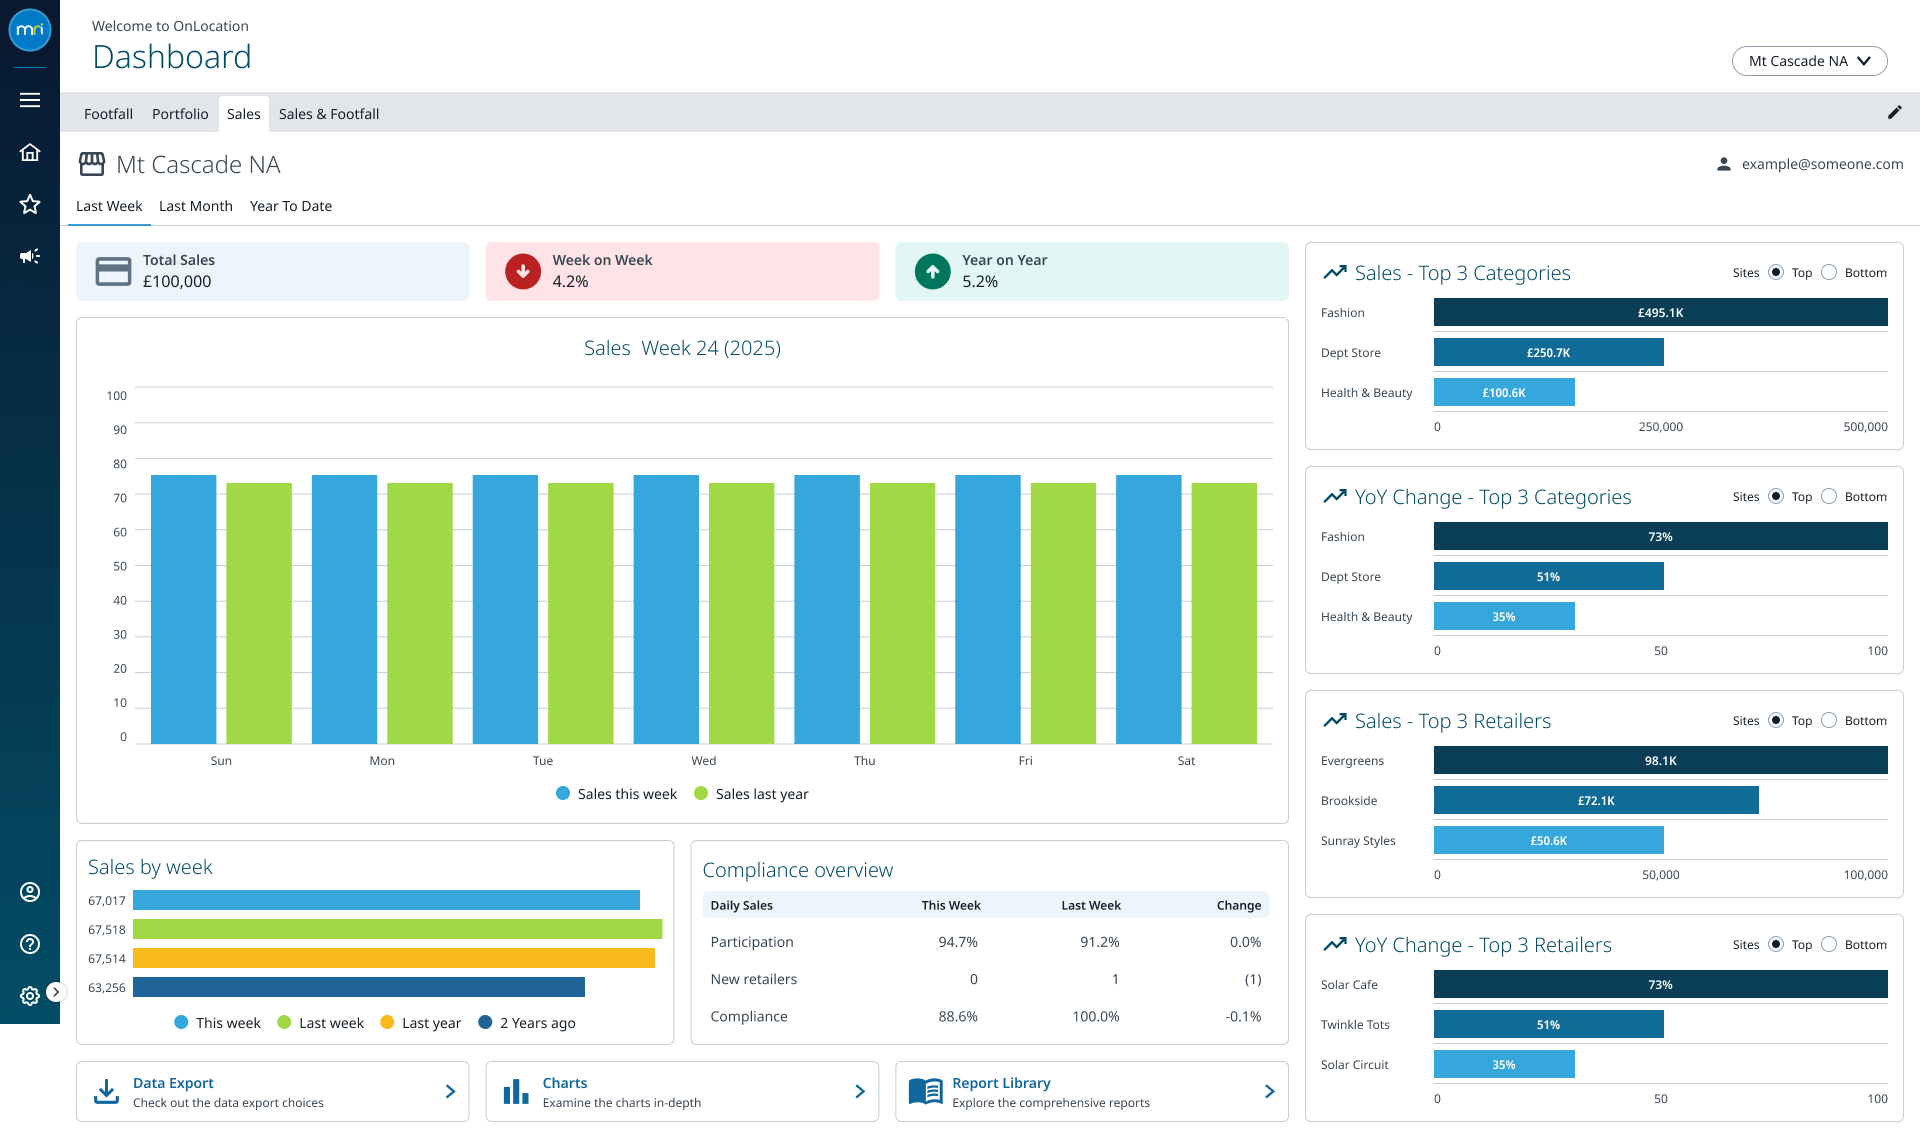Toggle Sales this week legend item
This screenshot has height=1138, width=1920.
(616, 794)
